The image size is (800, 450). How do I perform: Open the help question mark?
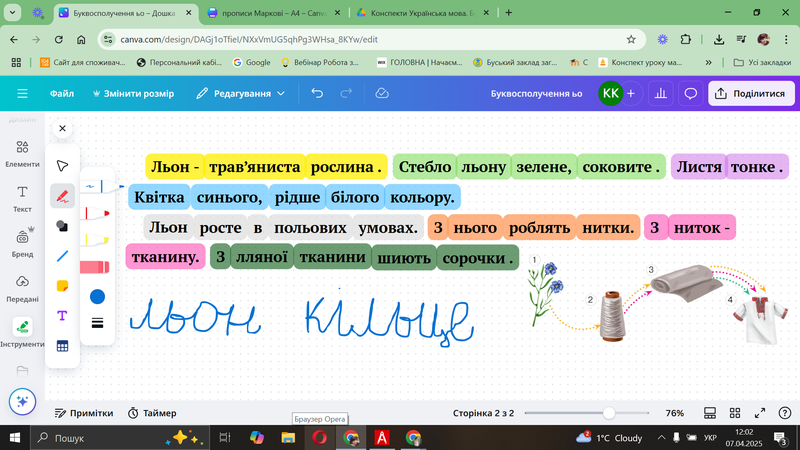point(785,413)
